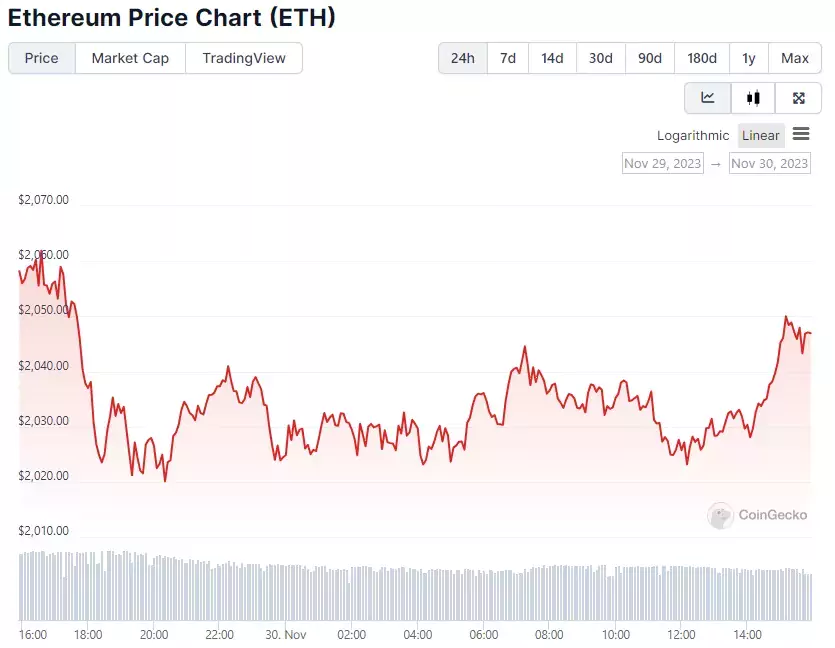The width and height of the screenshot is (835, 648).
Task: Switch to the Price tab
Action: (x=42, y=58)
